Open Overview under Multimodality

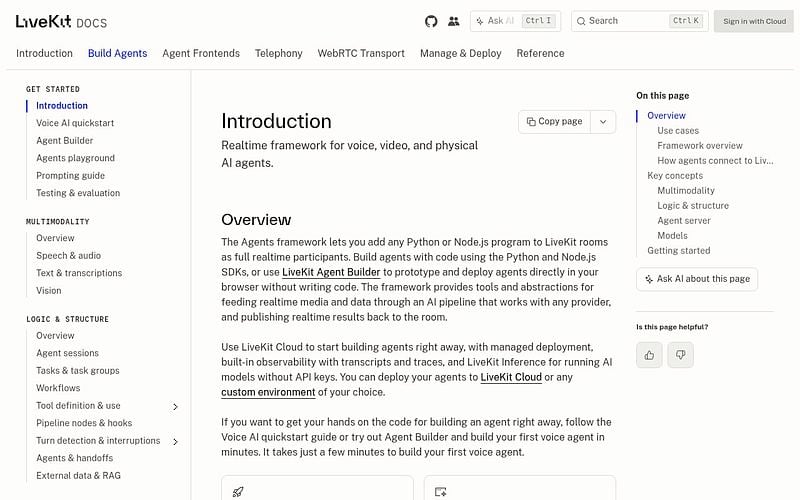(55, 238)
